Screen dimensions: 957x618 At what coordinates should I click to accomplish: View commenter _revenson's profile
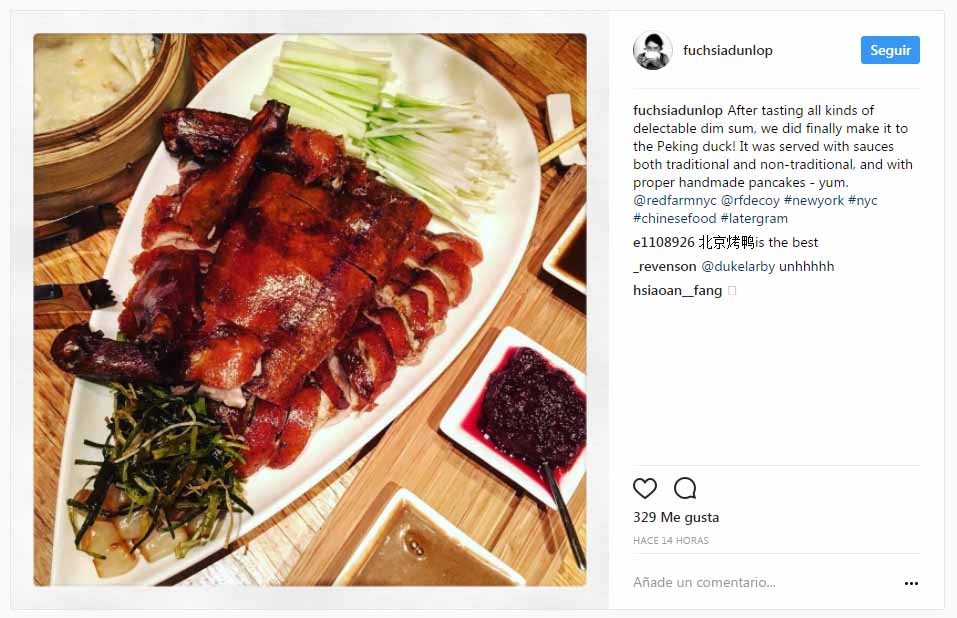point(665,267)
